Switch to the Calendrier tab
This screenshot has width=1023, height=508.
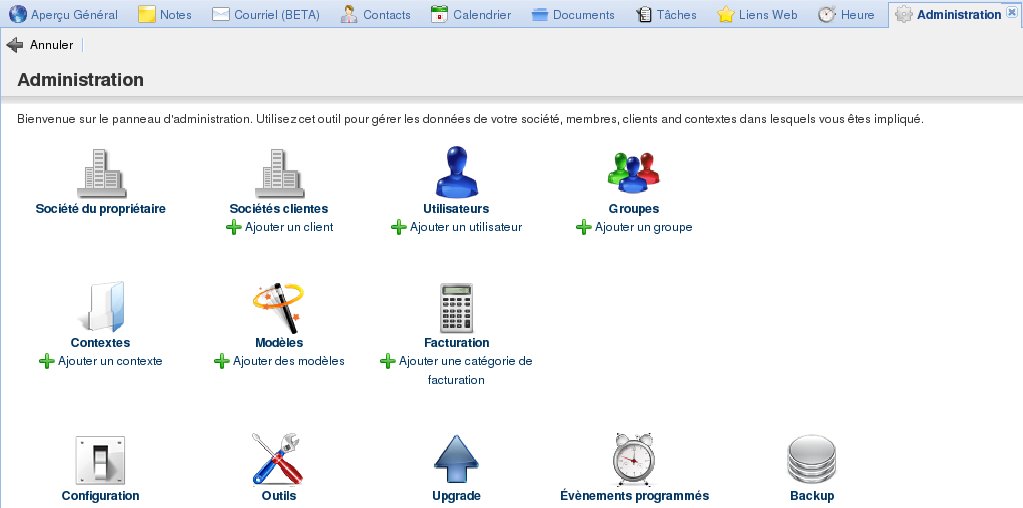pos(470,15)
